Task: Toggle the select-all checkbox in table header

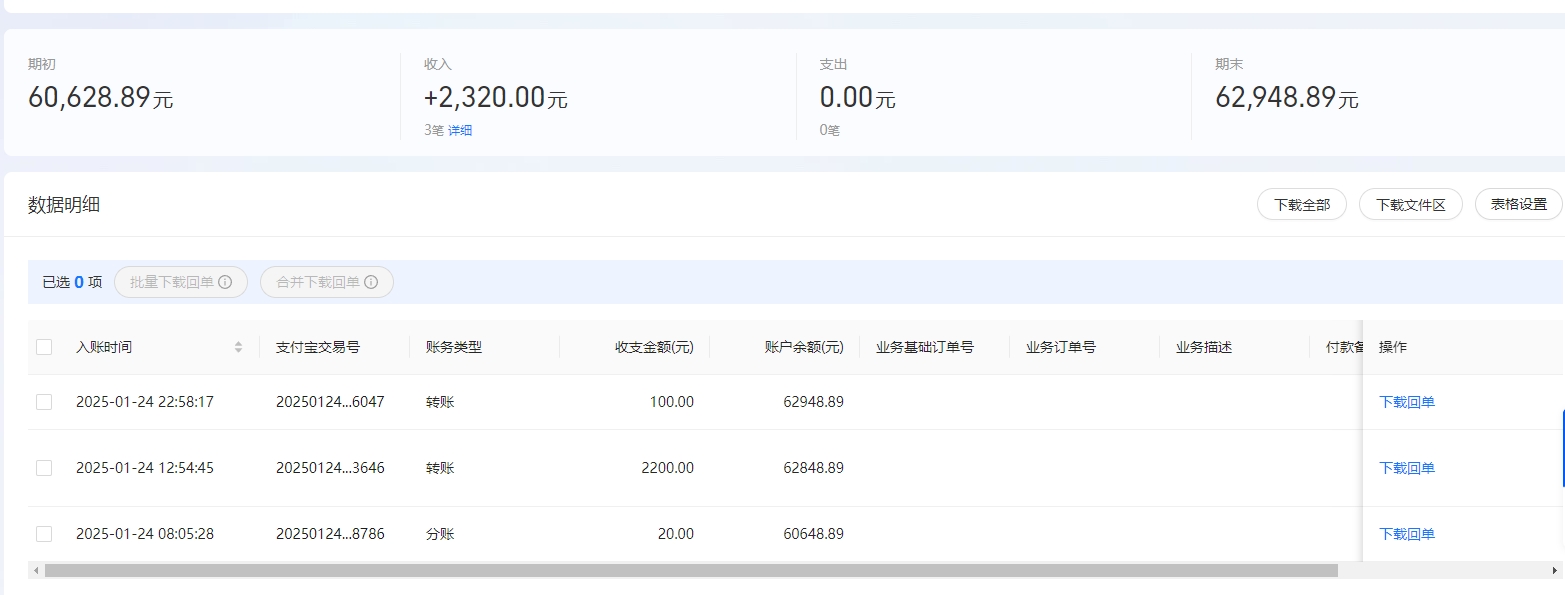Action: 44,347
